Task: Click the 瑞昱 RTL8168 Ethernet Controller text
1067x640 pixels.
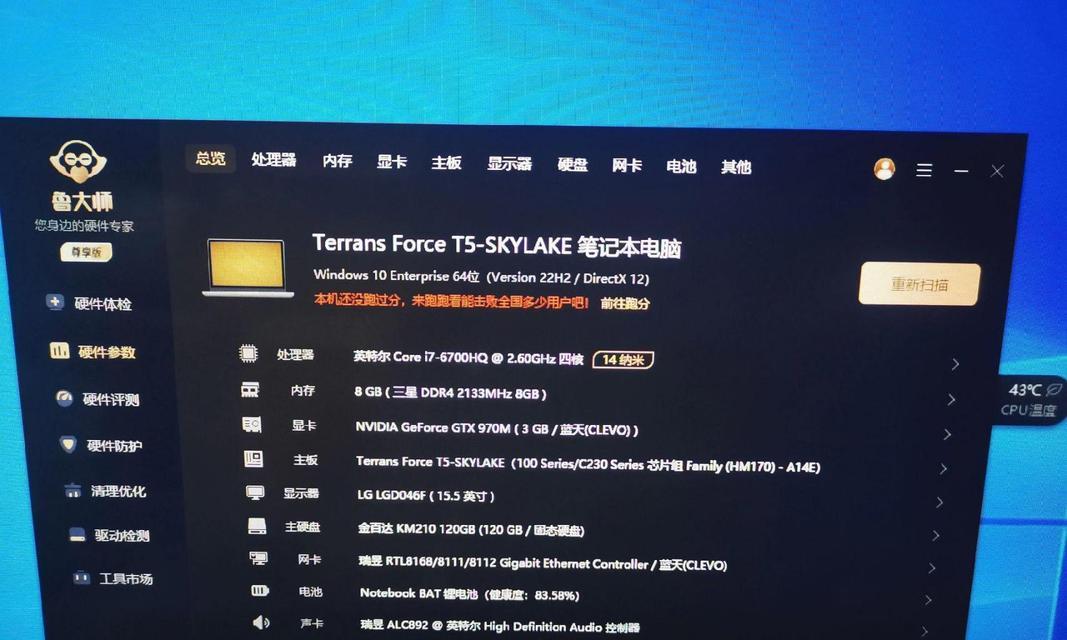Action: click(x=543, y=563)
